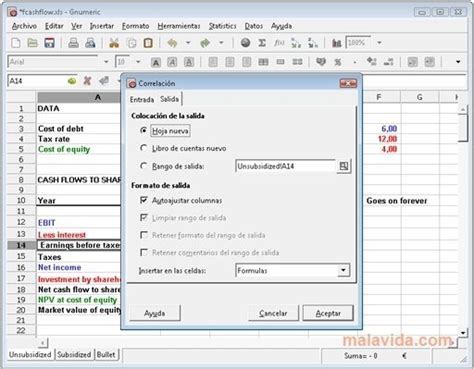Image resolution: width=474 pixels, height=369 pixels.
Task: Click the Rango de salida input field
Action: 286,166
